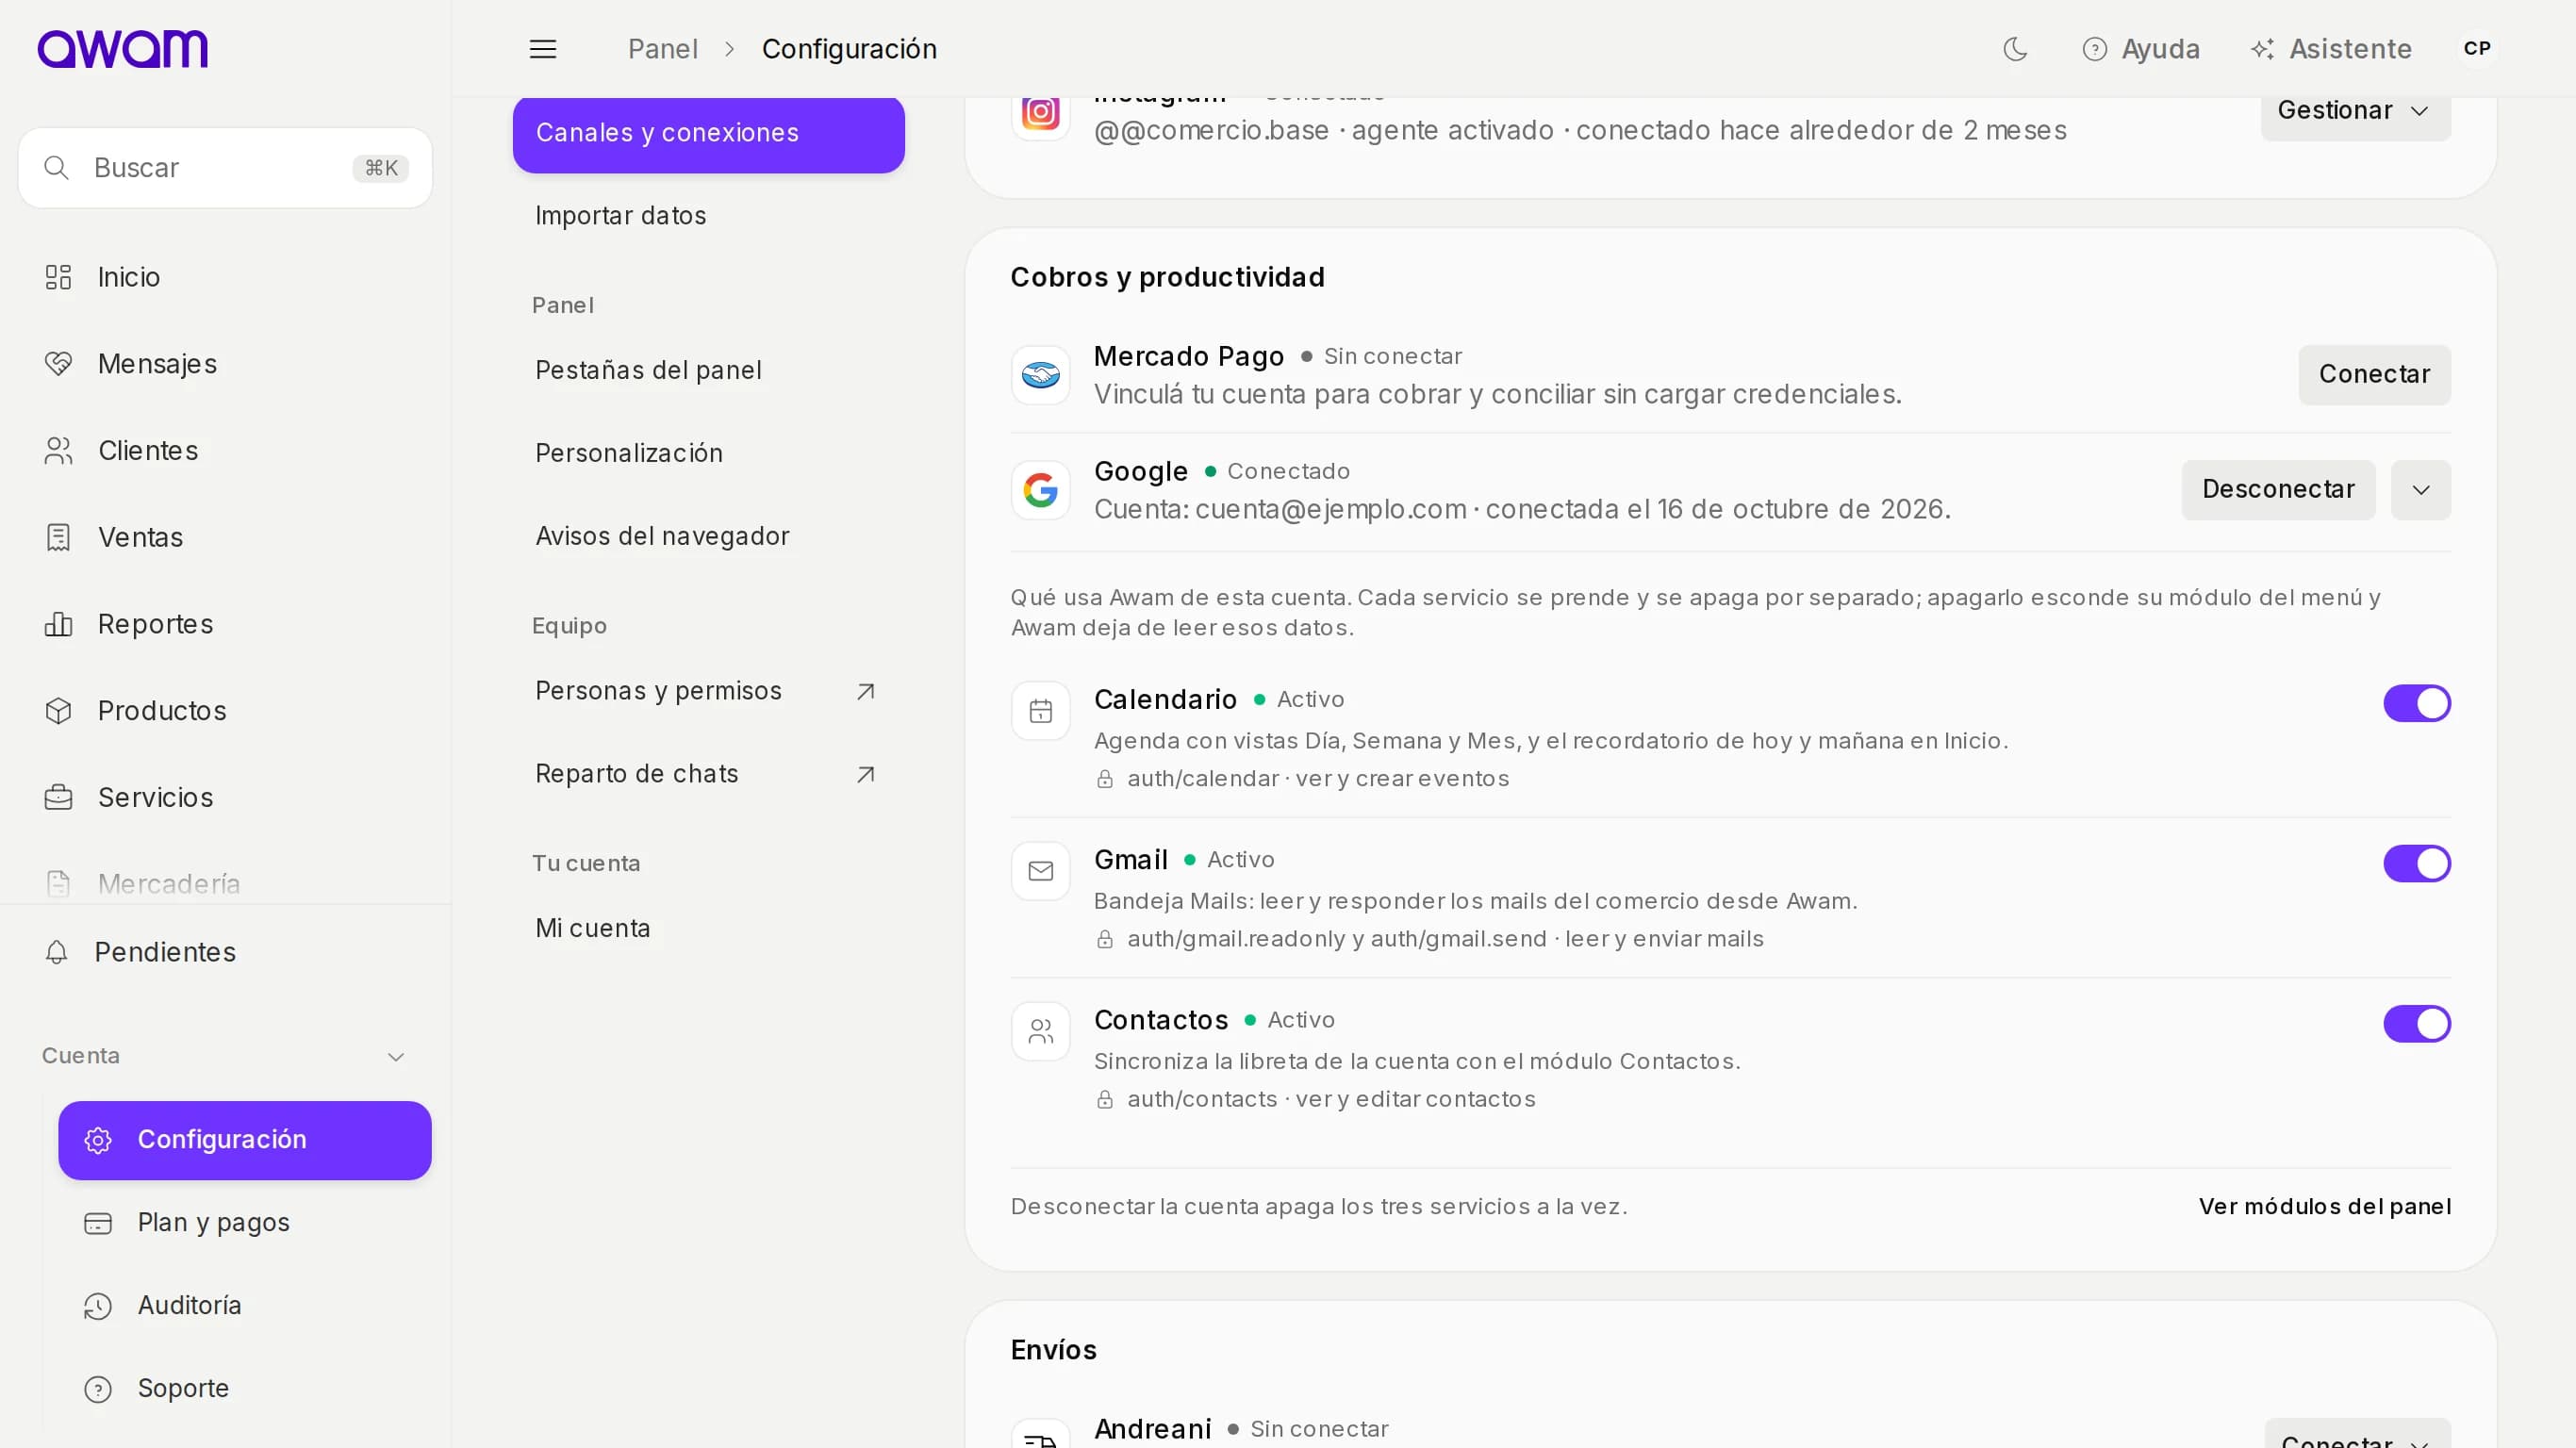Click Panel in the breadcrumb
The image size is (2576, 1448).
click(662, 49)
